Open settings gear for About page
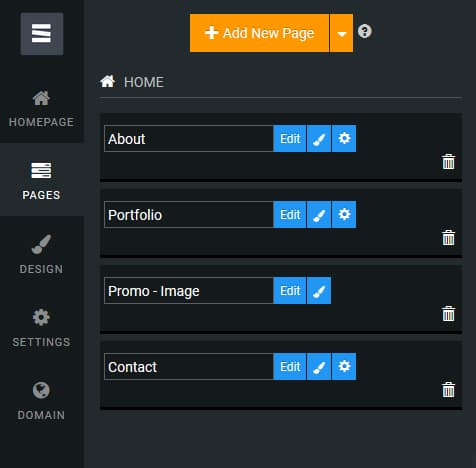This screenshot has height=468, width=476. coord(344,139)
